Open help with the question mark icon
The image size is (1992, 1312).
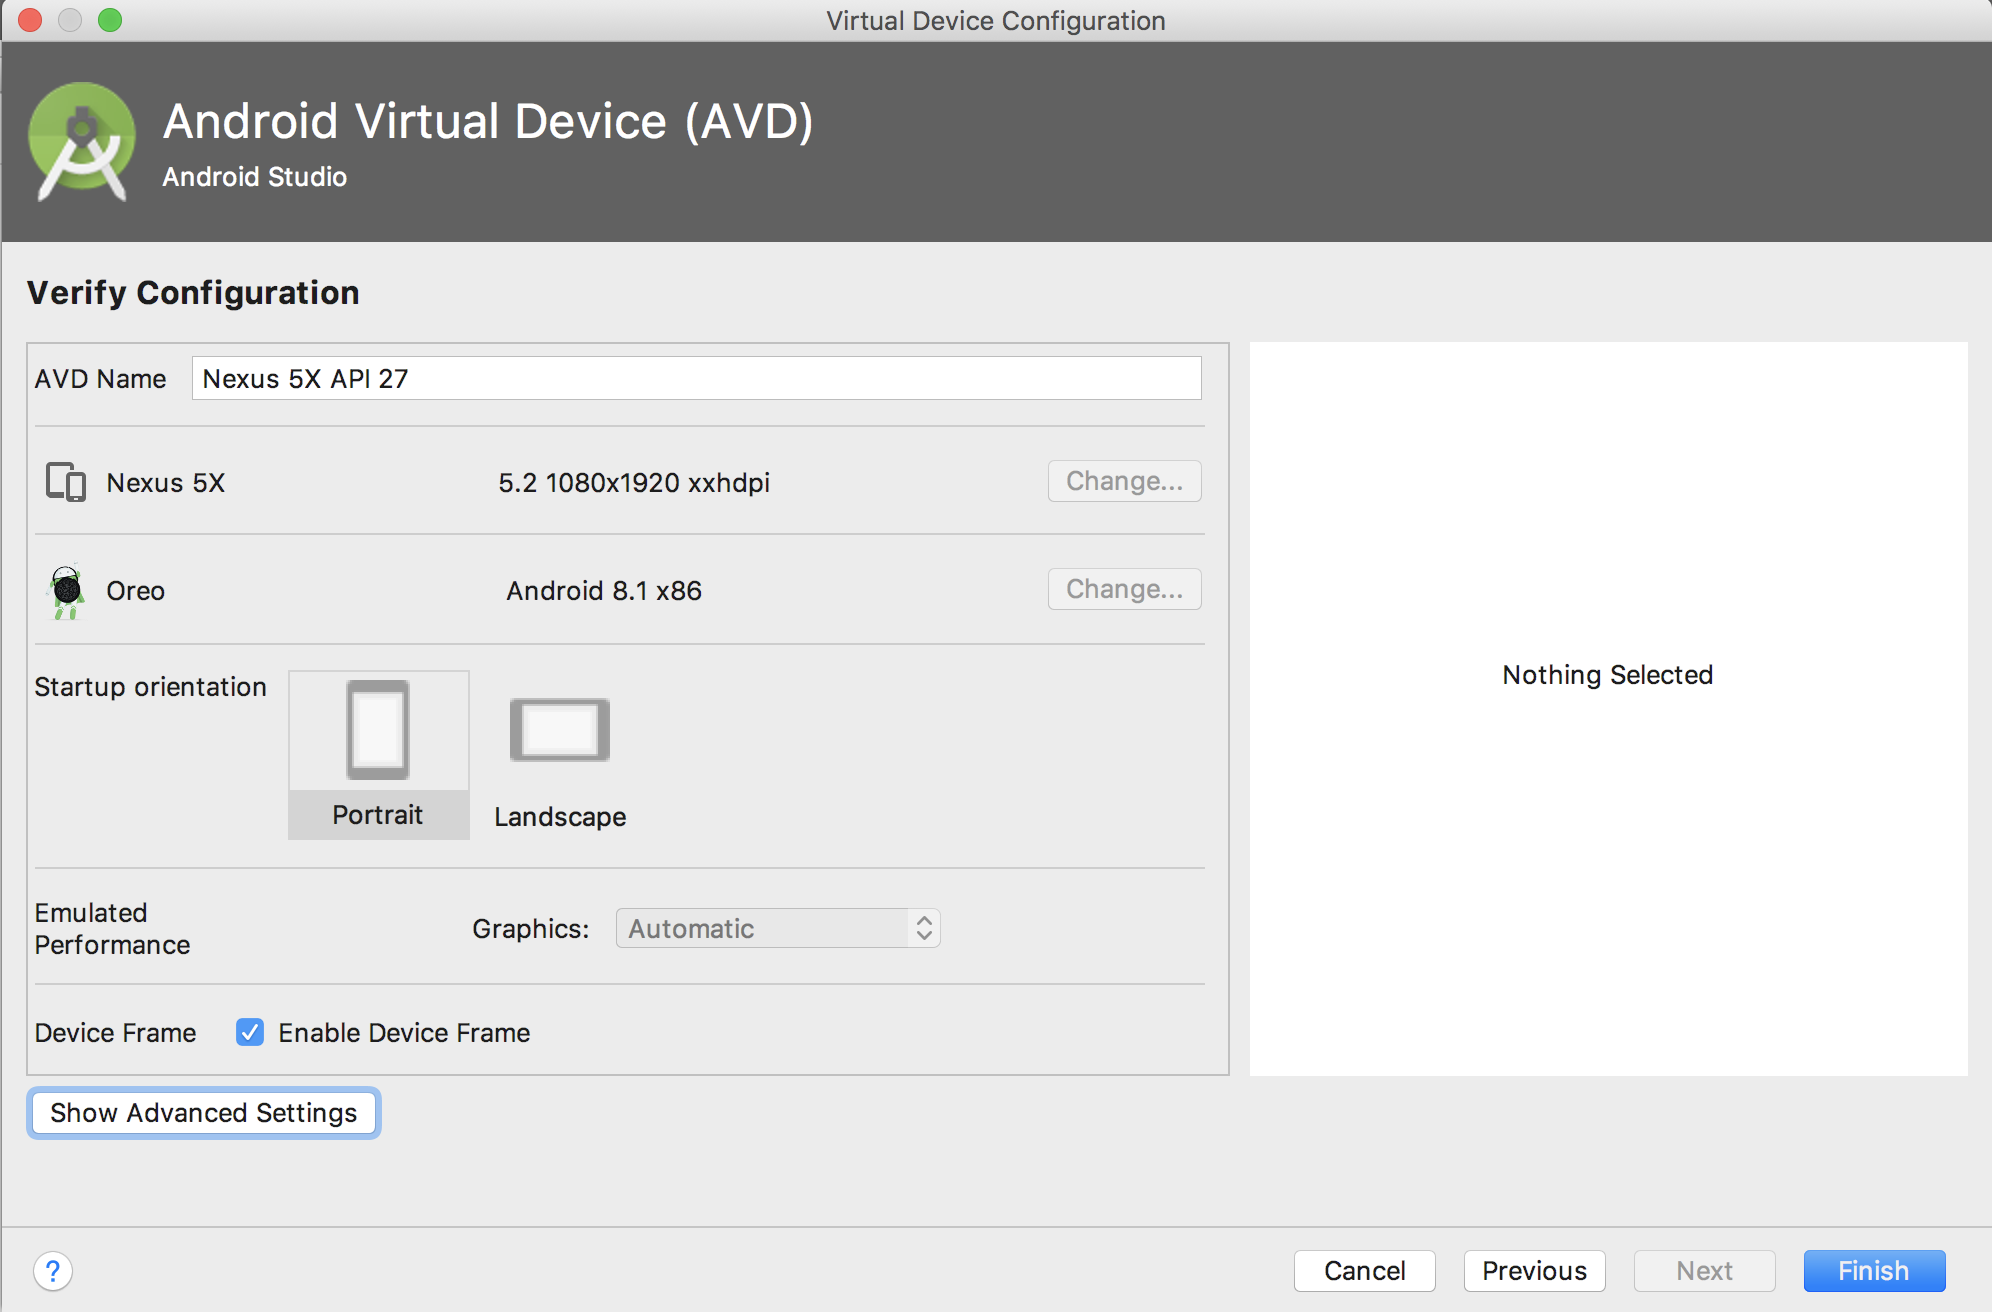(53, 1271)
